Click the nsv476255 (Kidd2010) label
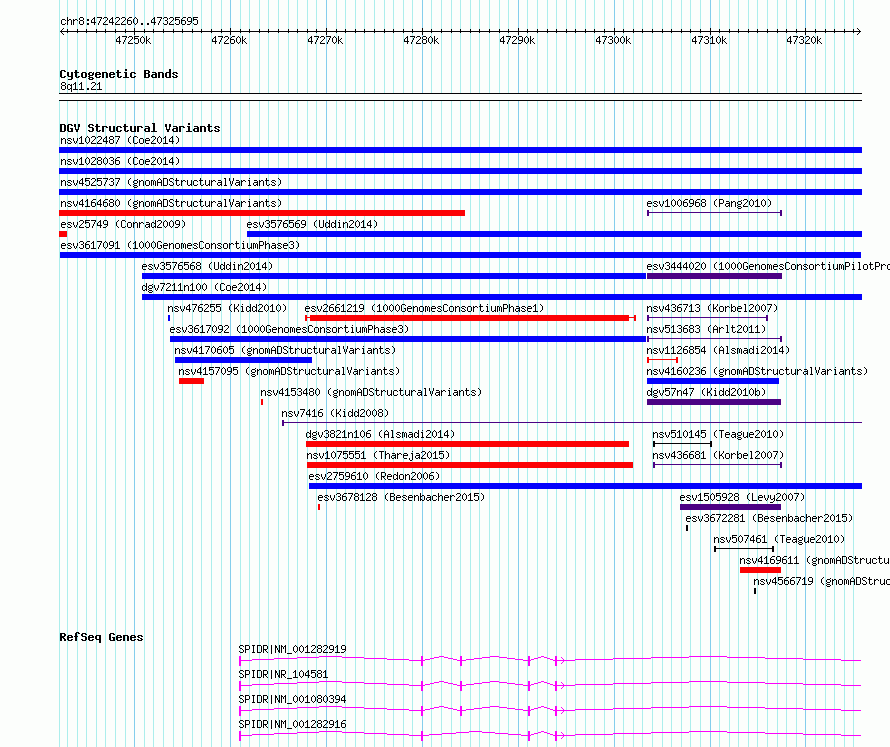This screenshot has width=890, height=747. 227,308
